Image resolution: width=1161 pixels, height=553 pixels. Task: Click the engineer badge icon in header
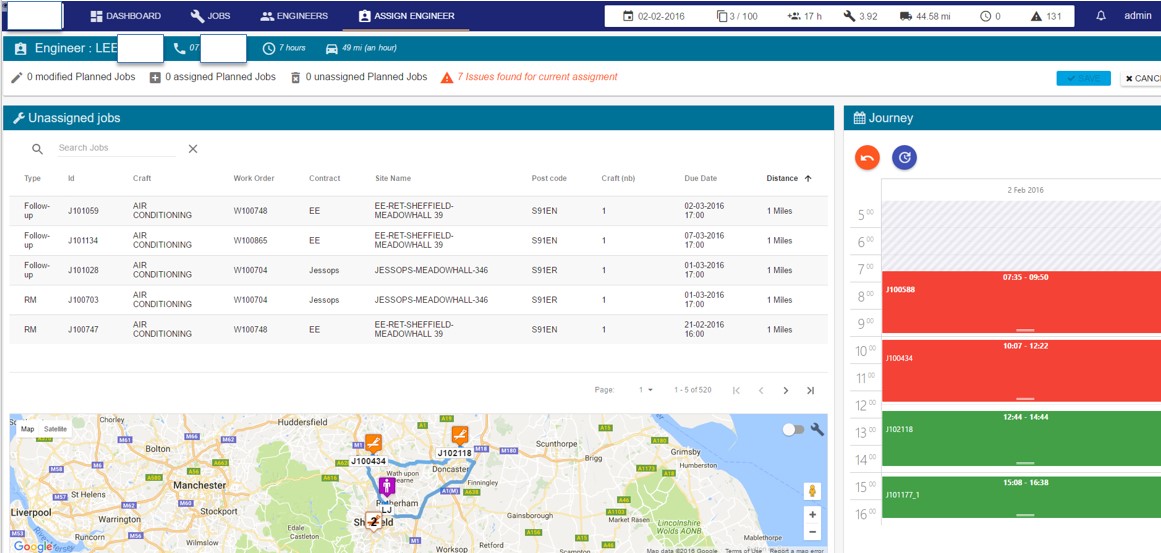point(20,48)
